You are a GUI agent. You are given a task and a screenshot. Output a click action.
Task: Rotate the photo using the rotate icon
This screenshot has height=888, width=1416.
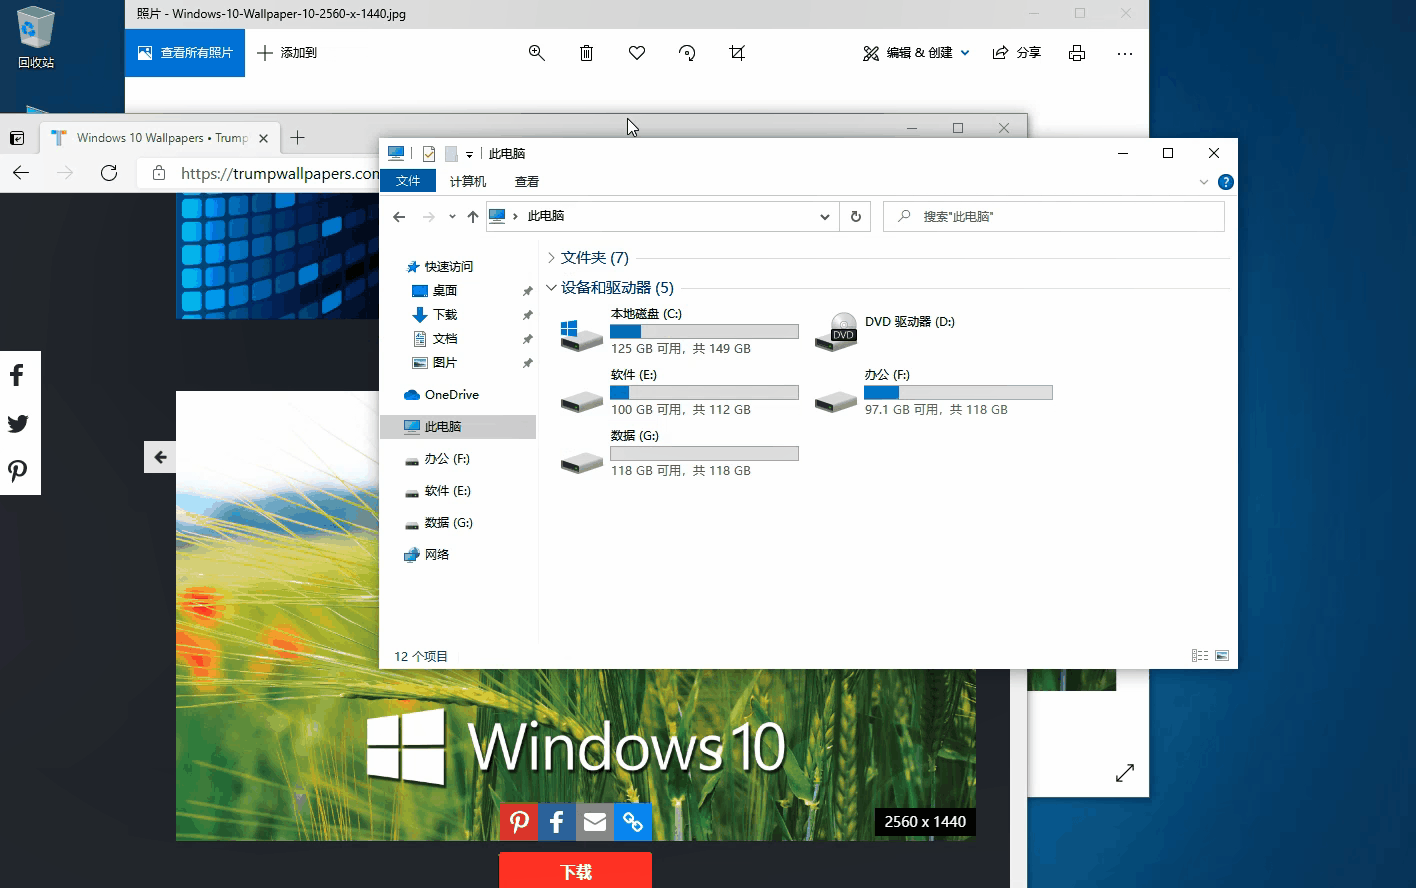(x=687, y=53)
